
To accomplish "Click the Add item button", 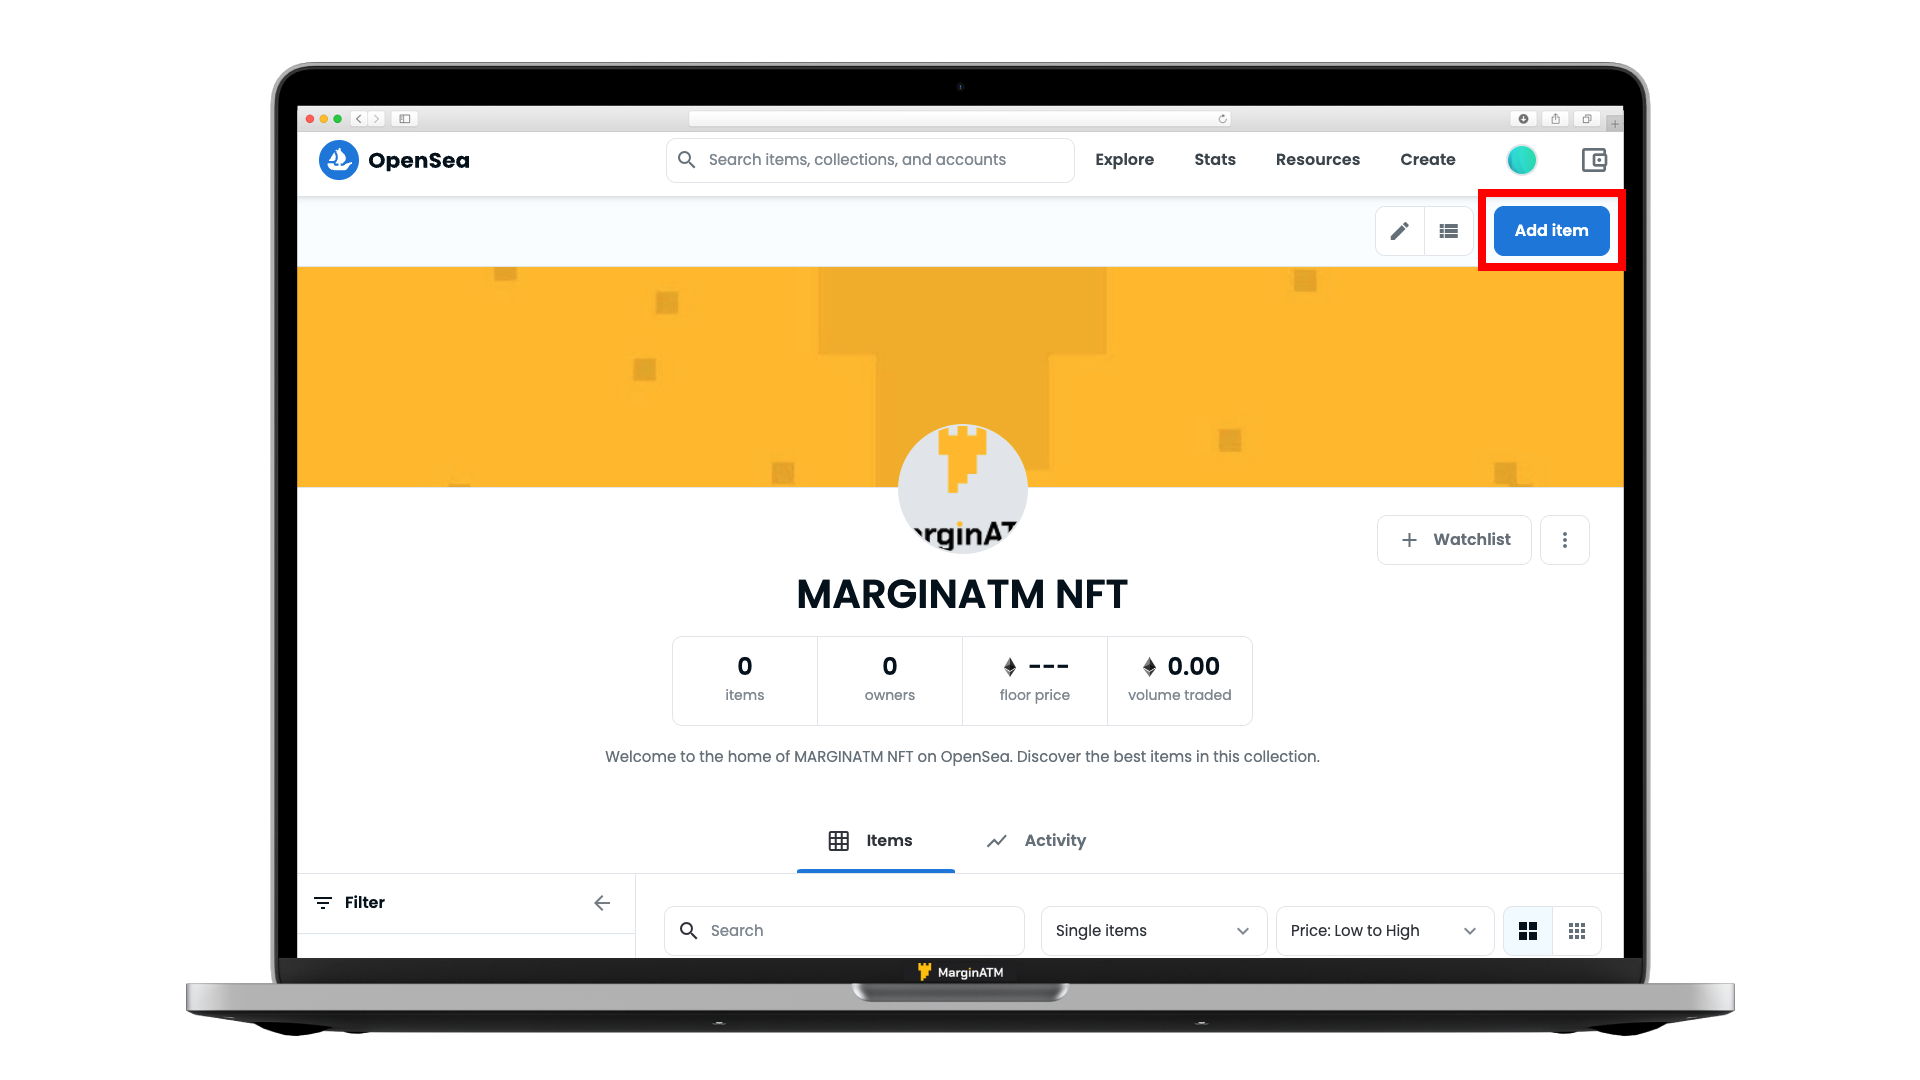I will 1552,229.
